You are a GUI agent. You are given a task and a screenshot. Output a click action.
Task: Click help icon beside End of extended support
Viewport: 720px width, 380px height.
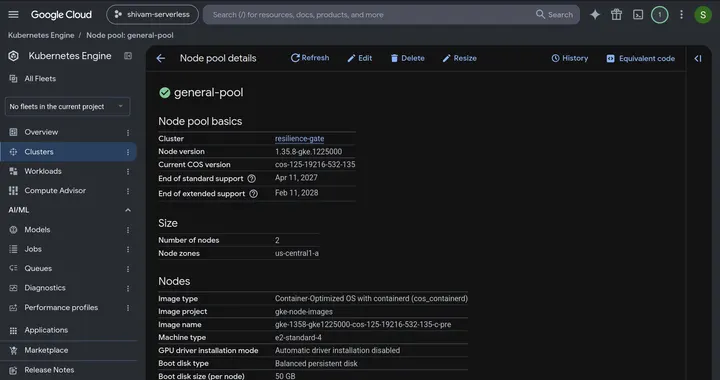point(253,194)
